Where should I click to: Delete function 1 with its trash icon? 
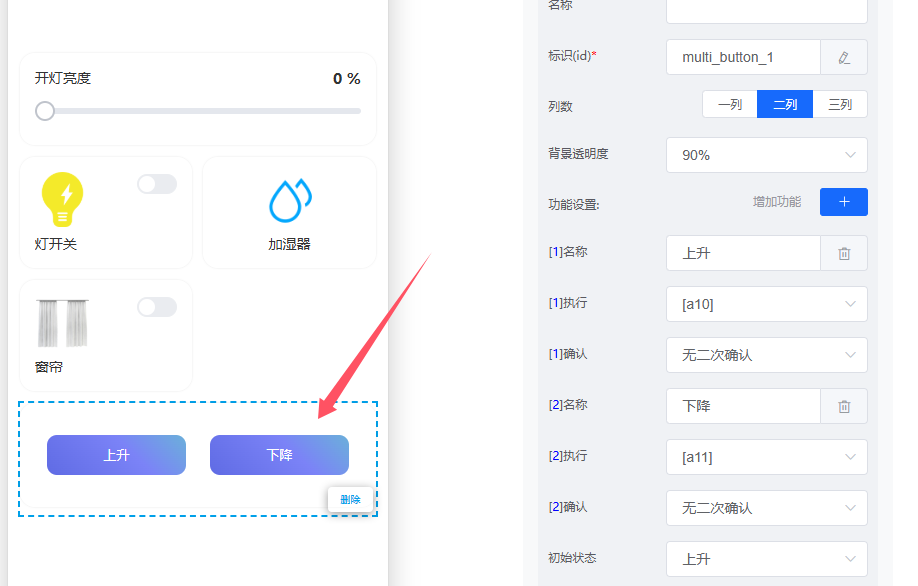click(844, 254)
